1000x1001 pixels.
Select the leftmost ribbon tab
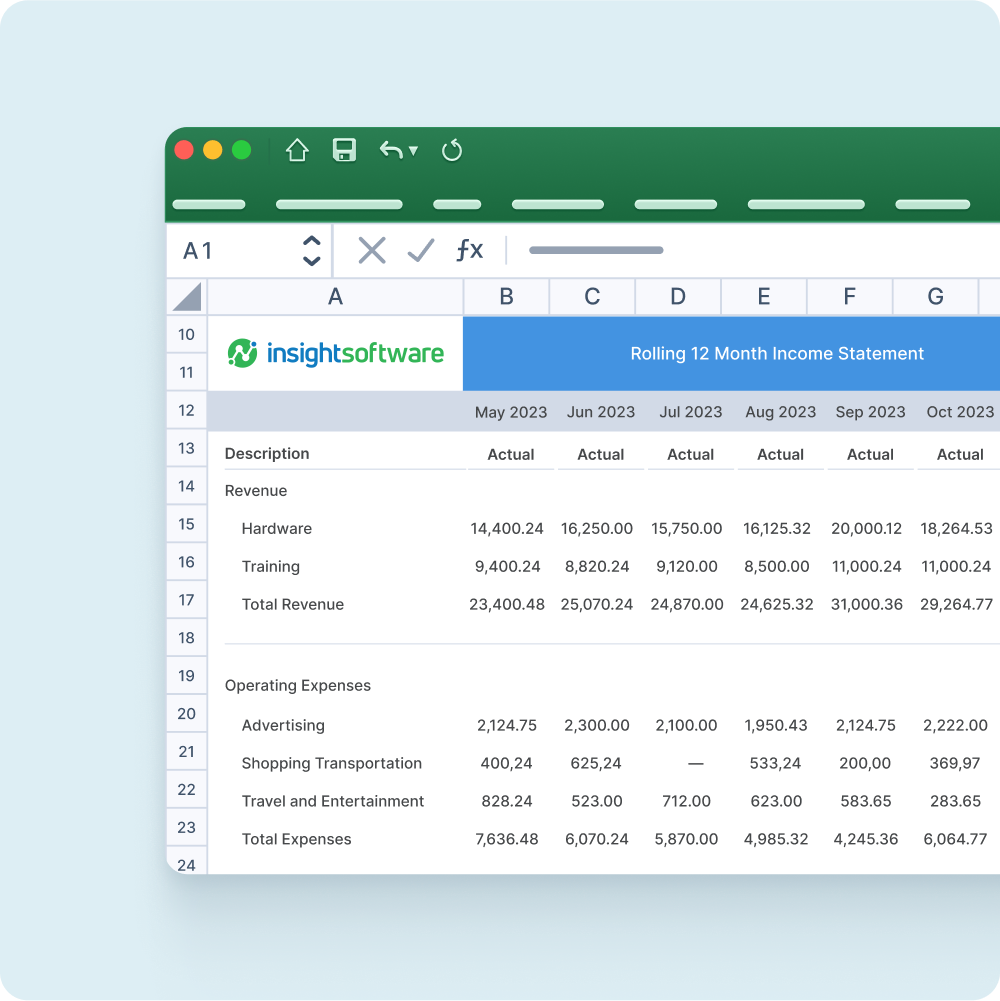click(209, 204)
